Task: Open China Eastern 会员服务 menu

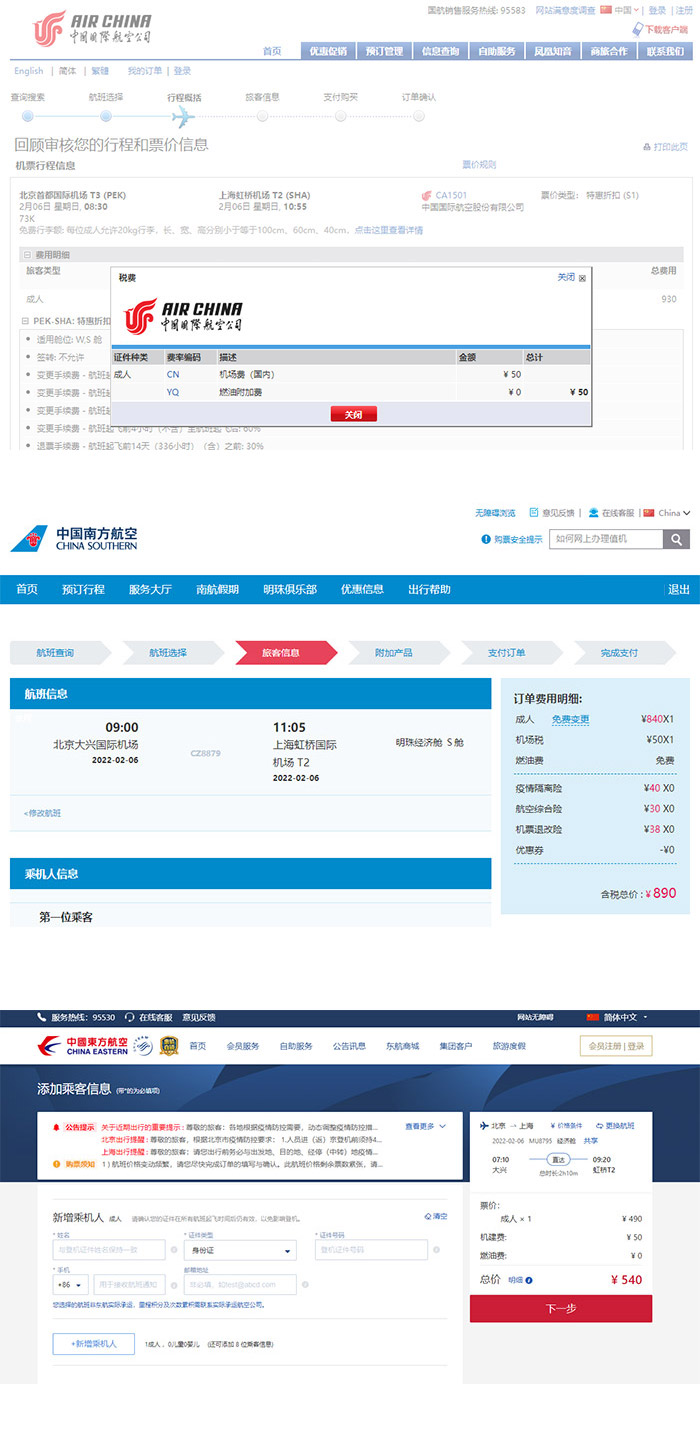Action: click(x=243, y=1046)
